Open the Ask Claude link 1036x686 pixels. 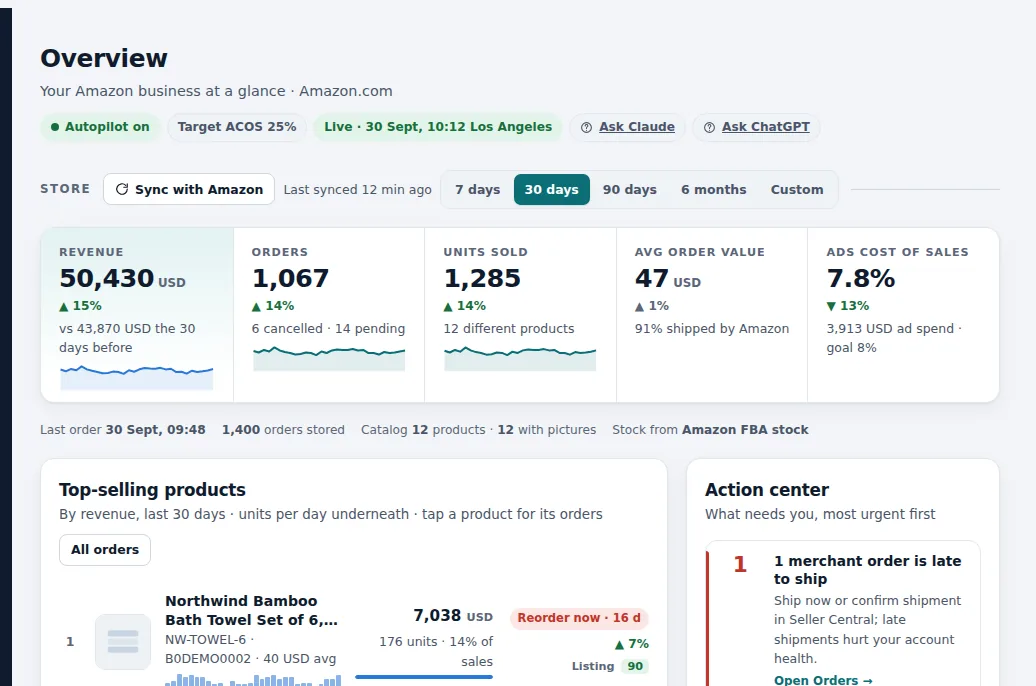(637, 127)
